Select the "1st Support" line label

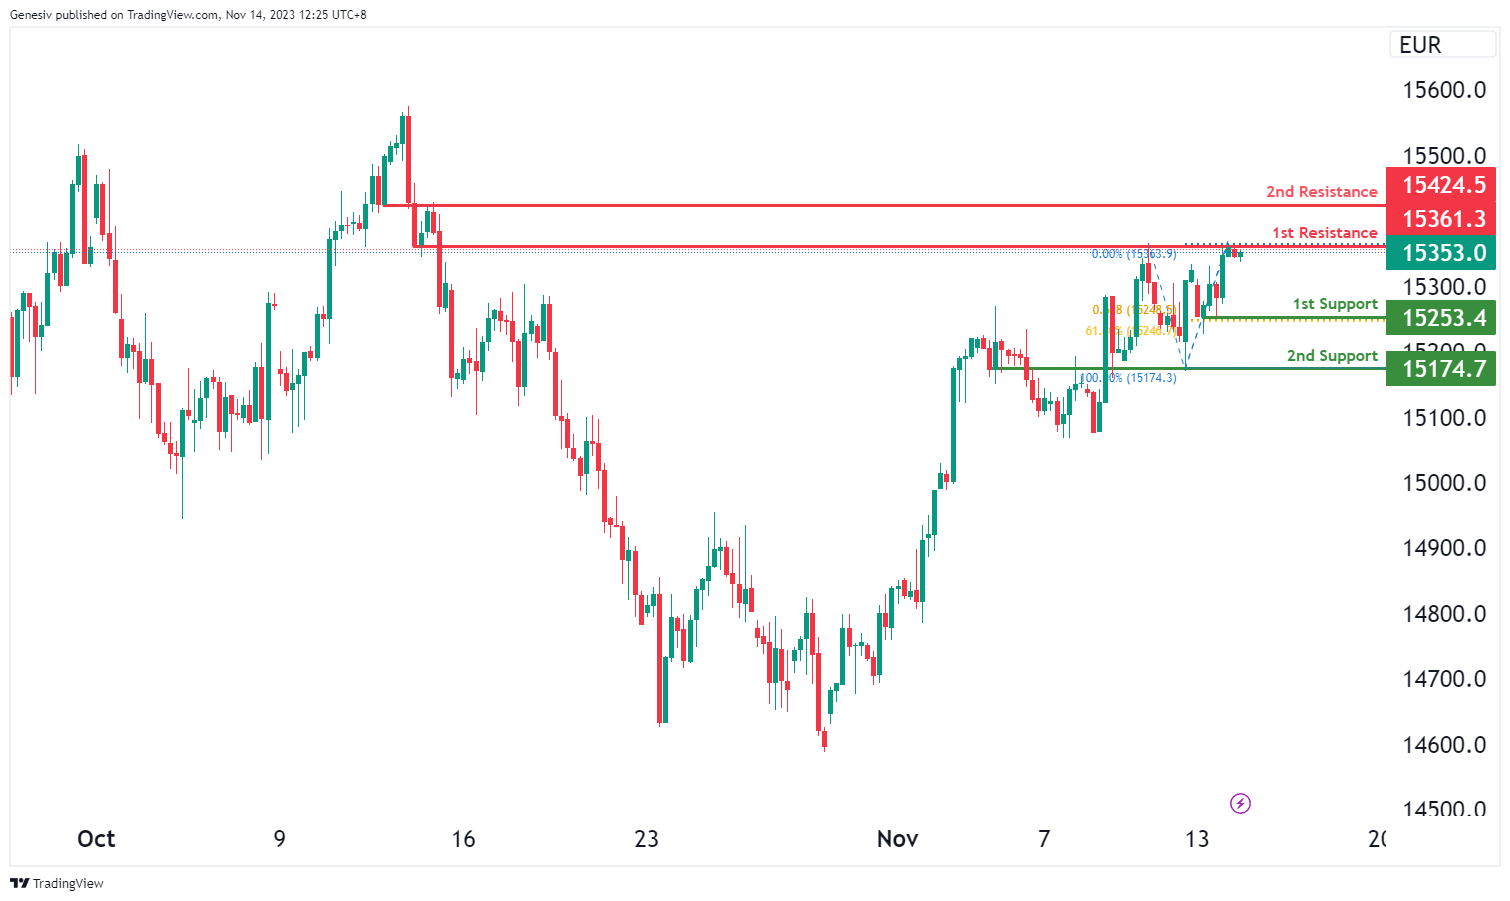pos(1335,304)
